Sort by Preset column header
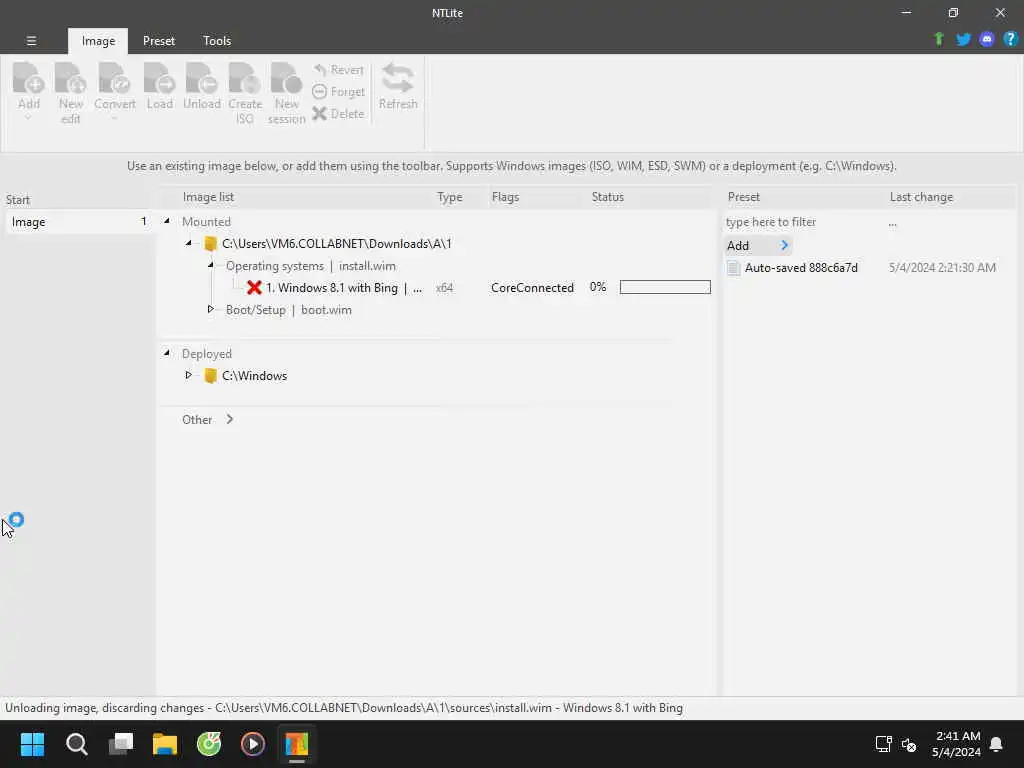 coord(744,197)
